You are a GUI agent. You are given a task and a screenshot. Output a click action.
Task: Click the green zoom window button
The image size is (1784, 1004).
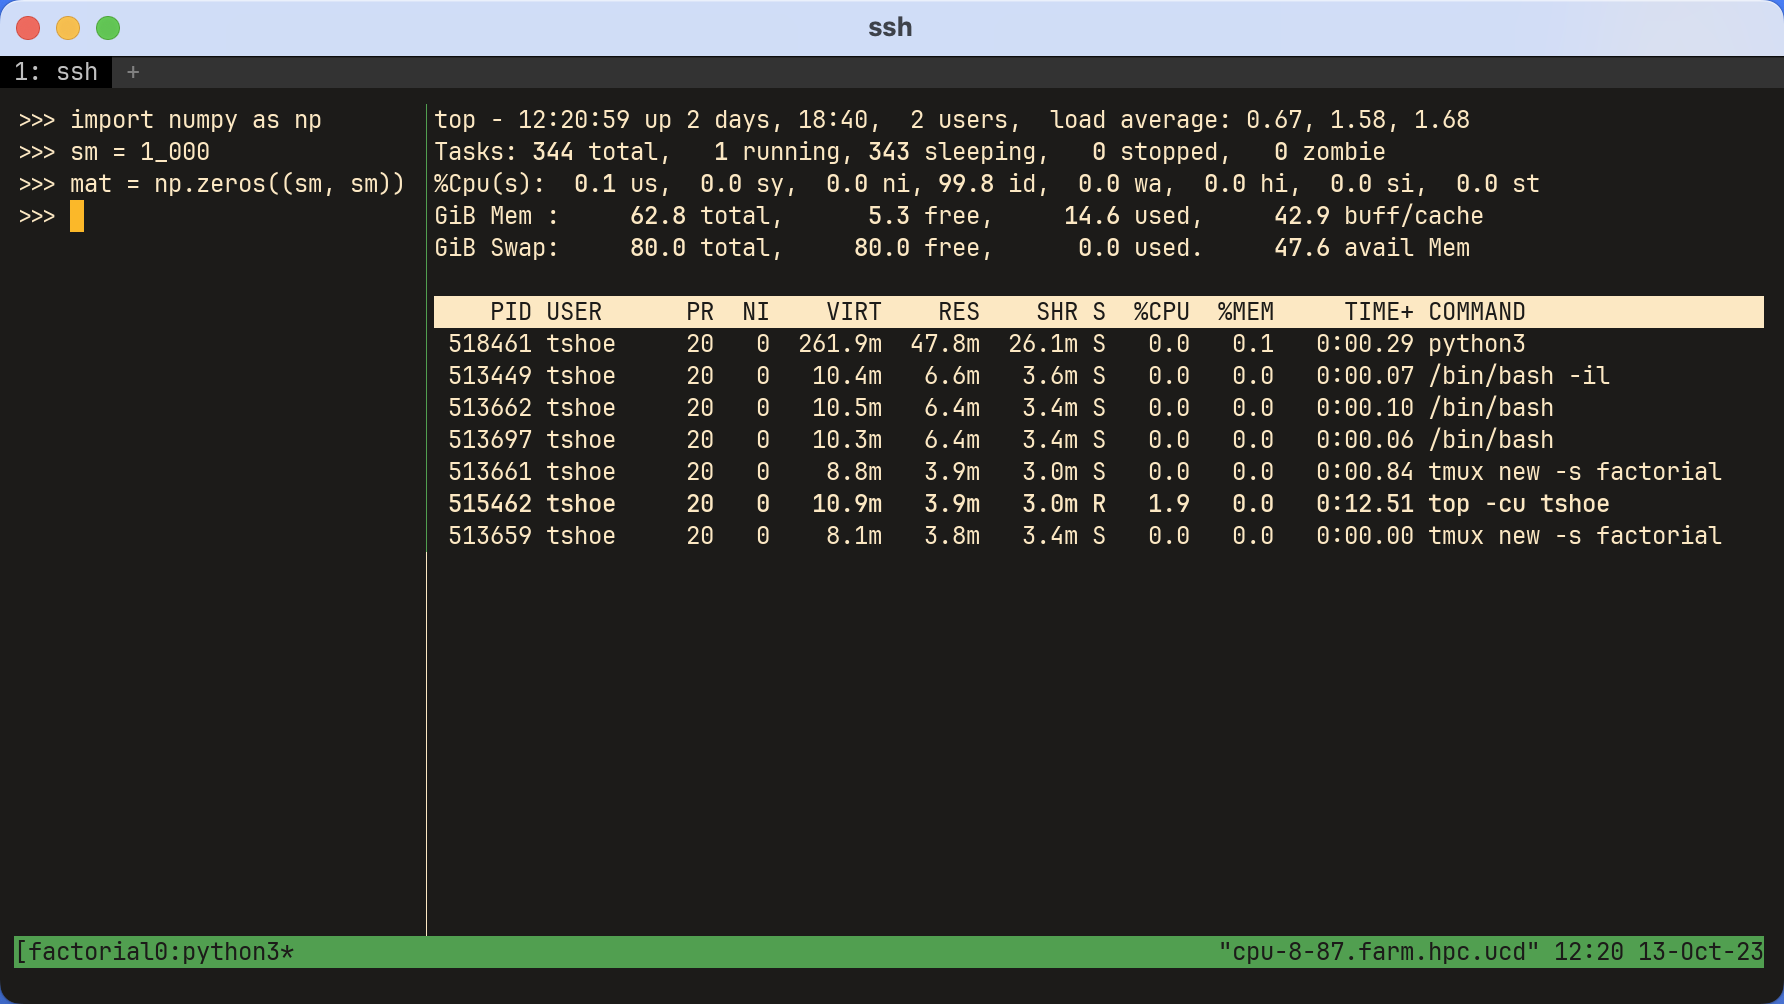pyautogui.click(x=108, y=28)
